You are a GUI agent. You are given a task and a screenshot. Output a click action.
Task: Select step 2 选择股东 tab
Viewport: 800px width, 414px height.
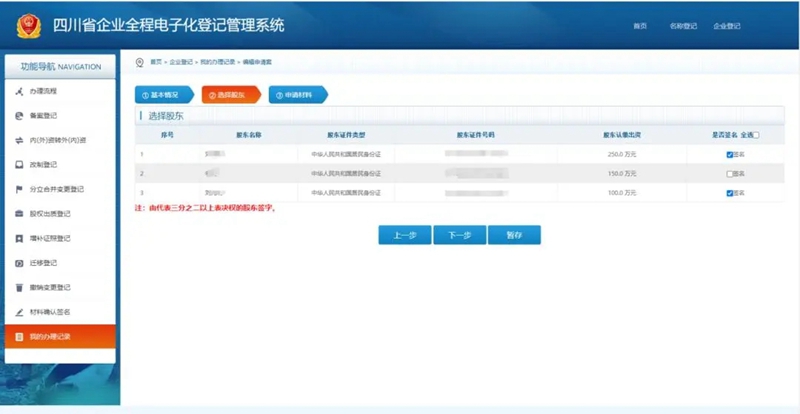231,95
